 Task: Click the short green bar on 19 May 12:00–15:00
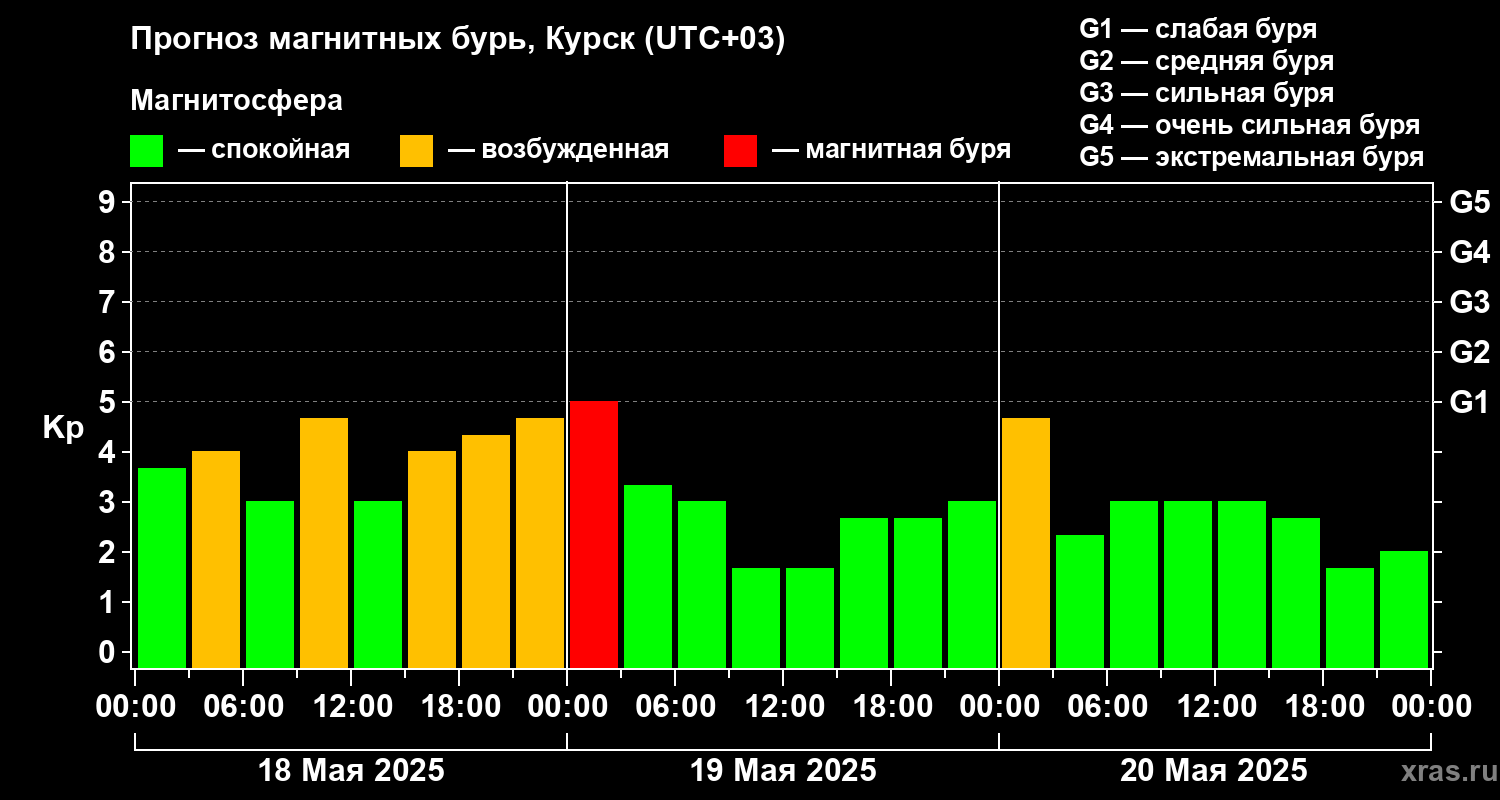(810, 618)
